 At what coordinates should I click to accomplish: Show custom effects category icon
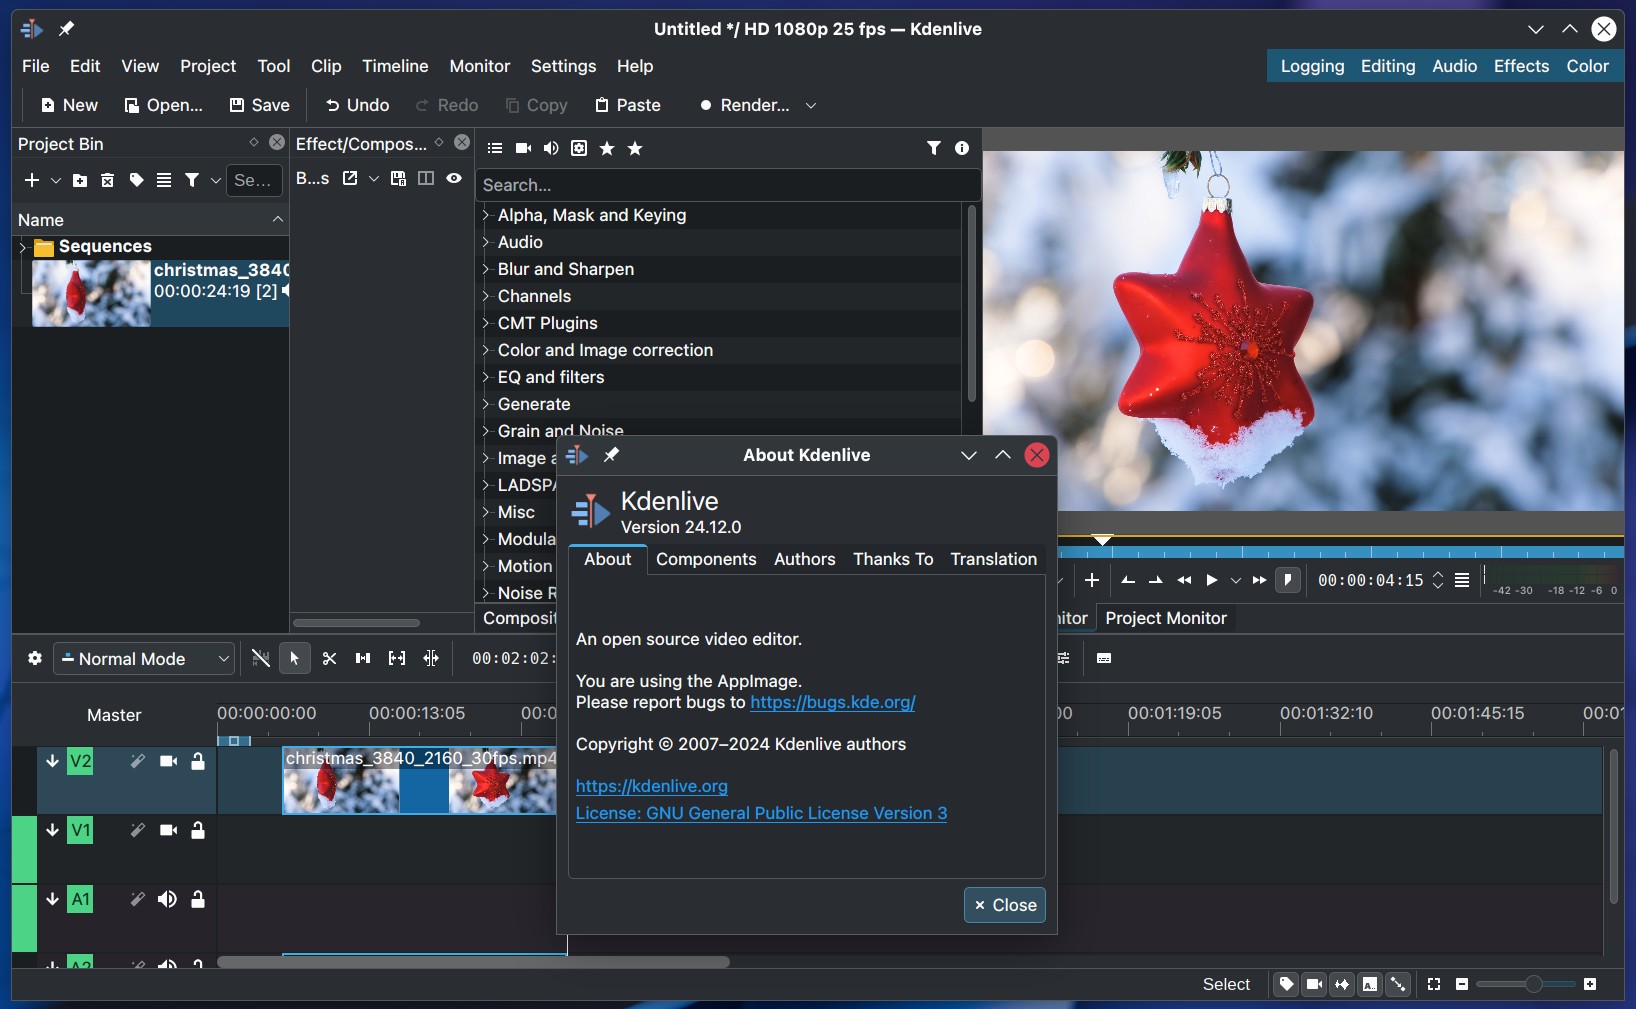(x=579, y=148)
